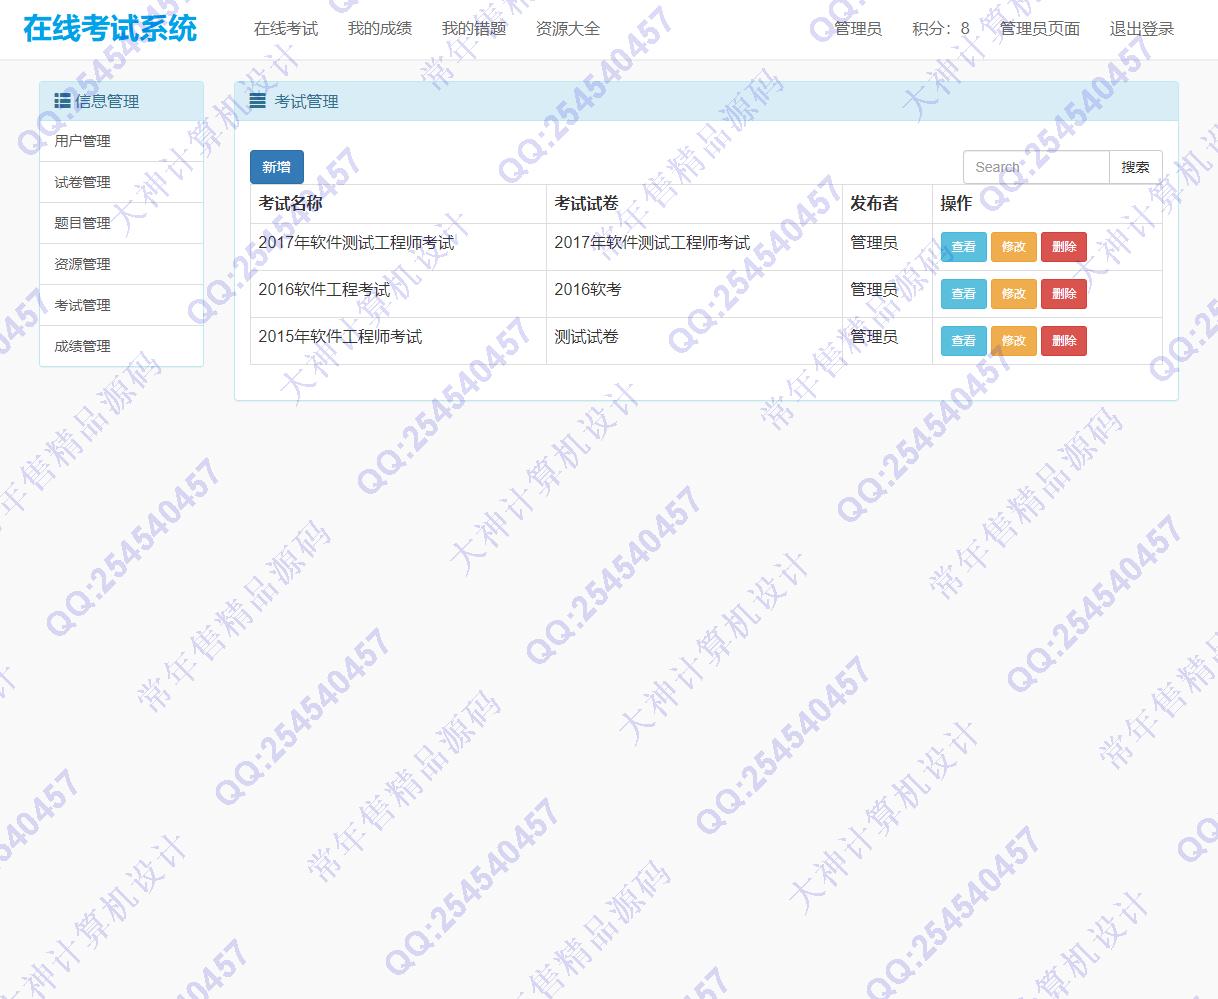View the 2017年软件测试工程师考试 exam with 查看
This screenshot has width=1218, height=999.
click(x=963, y=247)
